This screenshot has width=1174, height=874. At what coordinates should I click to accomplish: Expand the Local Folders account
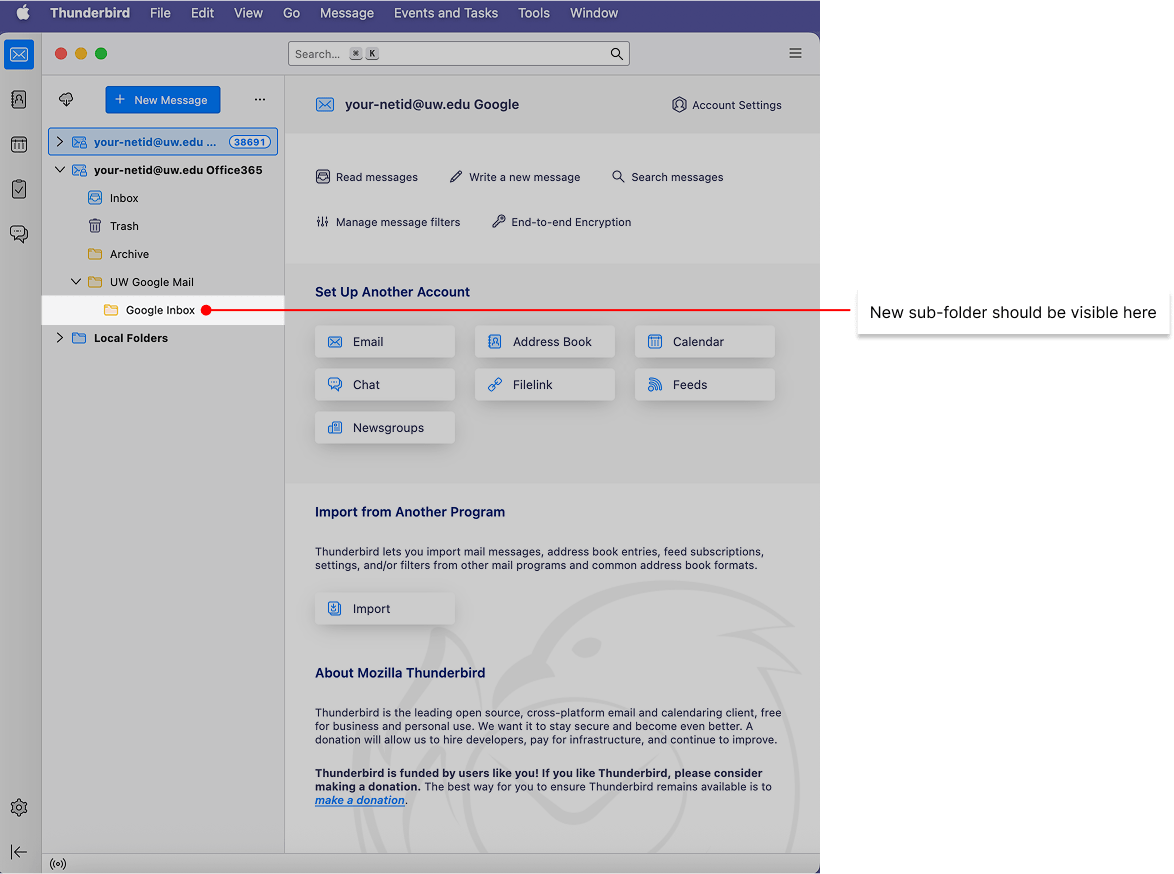60,338
